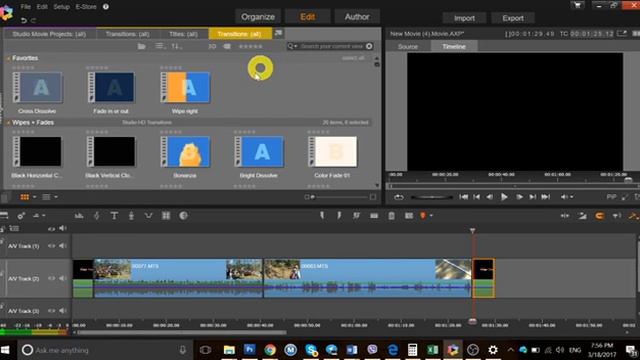The height and width of the screenshot is (360, 640).
Task: Toggle PiP mode in player
Action: (611, 197)
